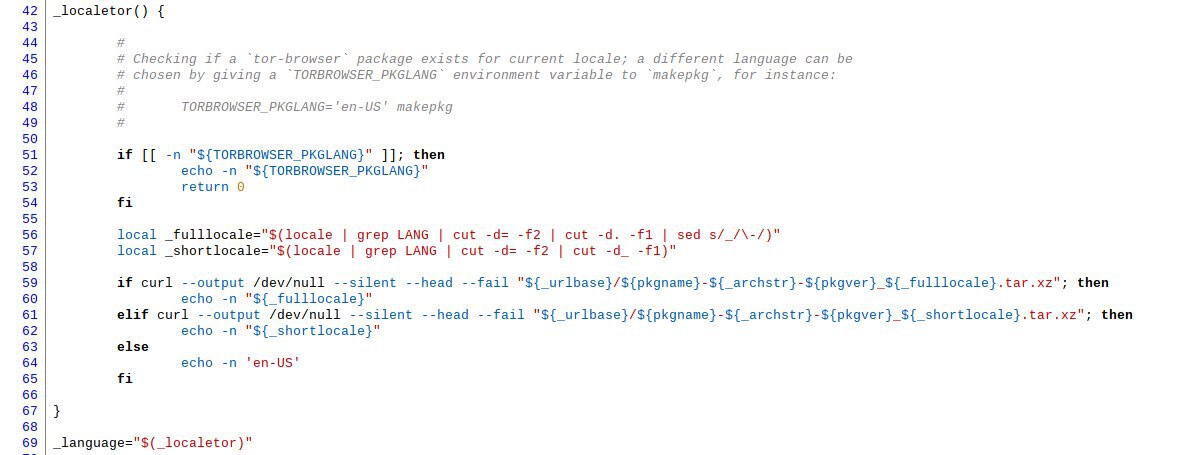Click line number 59 in the gutter
The height and width of the screenshot is (455, 1194).
(x=30, y=283)
